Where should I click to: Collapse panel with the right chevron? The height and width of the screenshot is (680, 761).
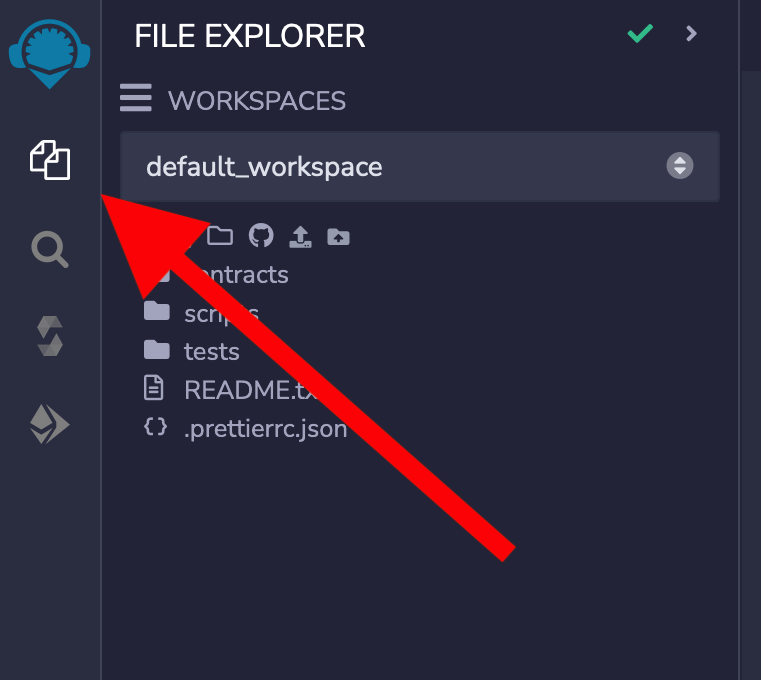coord(691,33)
